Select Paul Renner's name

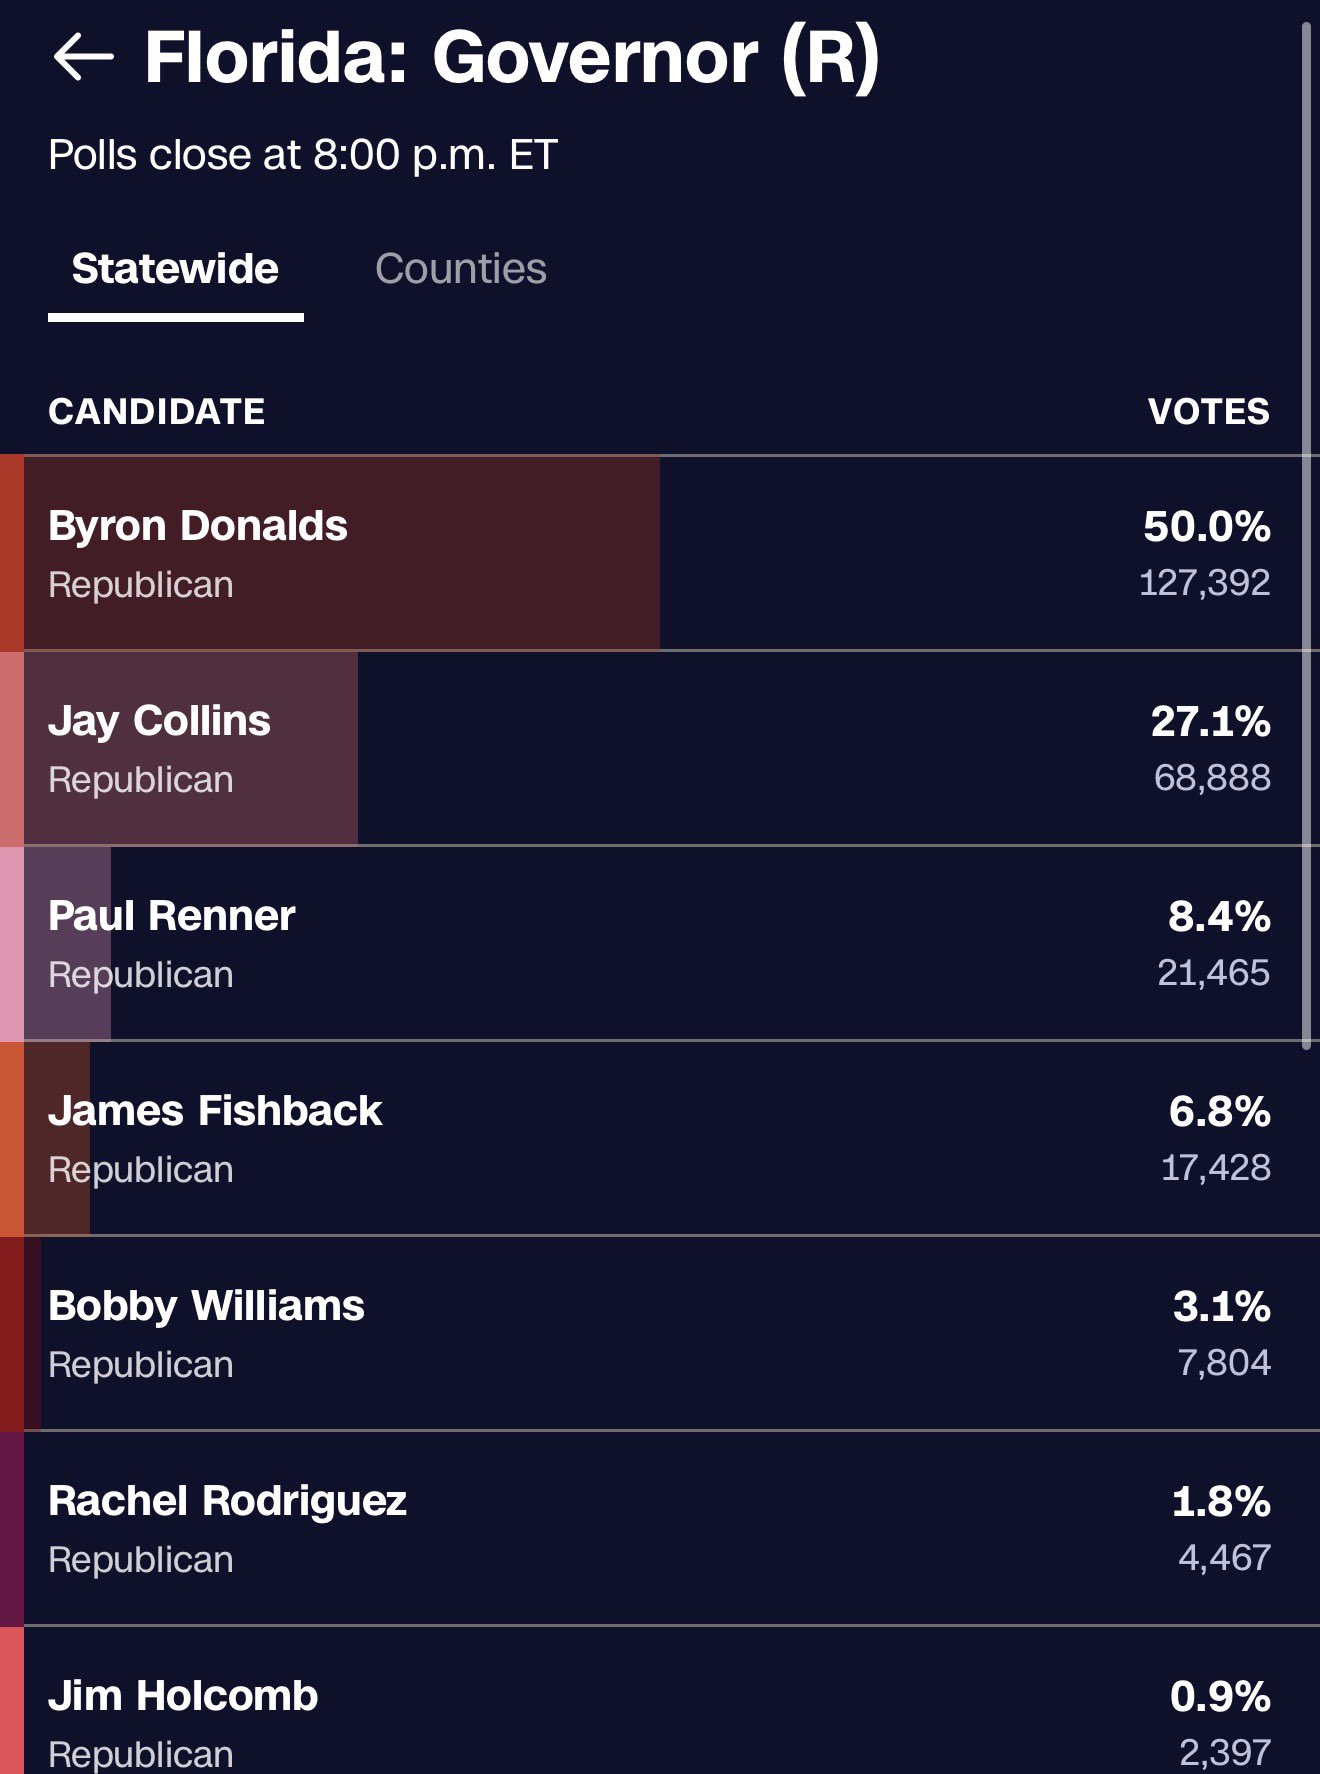[x=172, y=915]
